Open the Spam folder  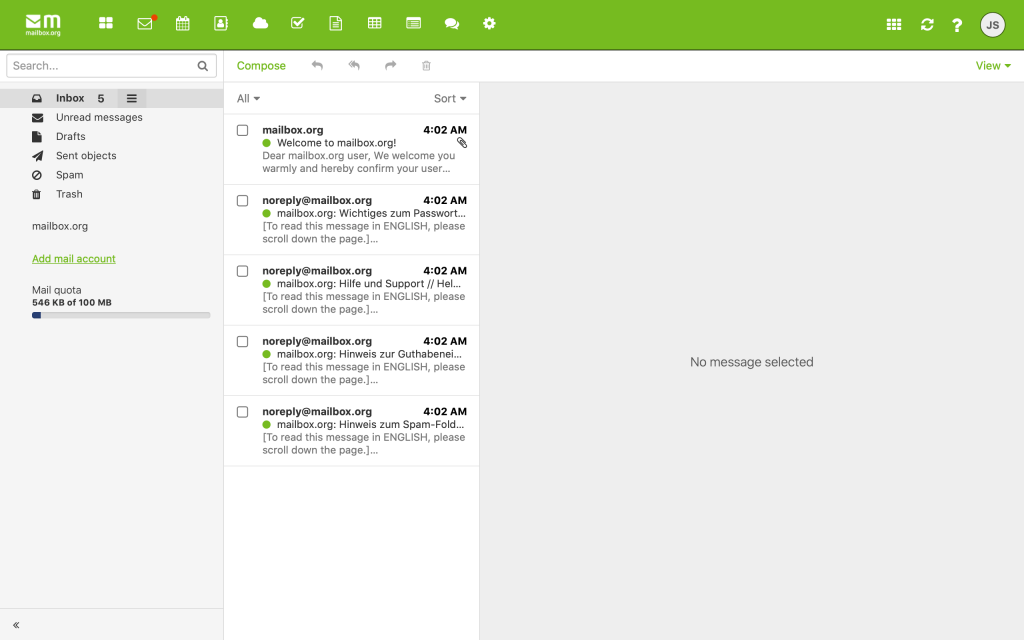(x=111, y=175)
